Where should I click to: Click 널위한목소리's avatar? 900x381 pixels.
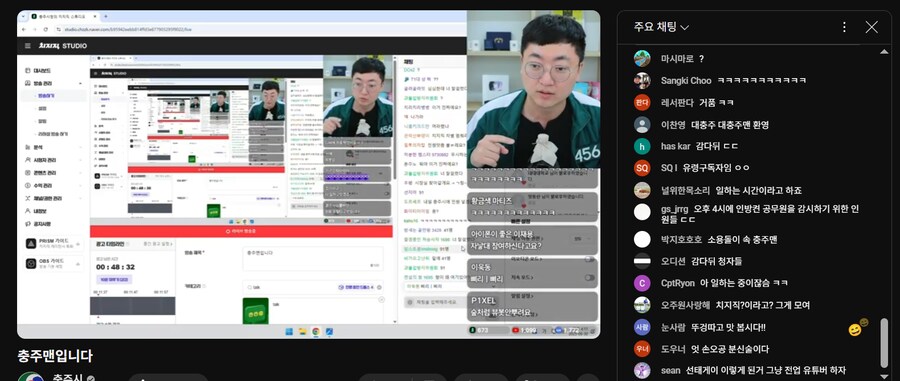(x=642, y=190)
